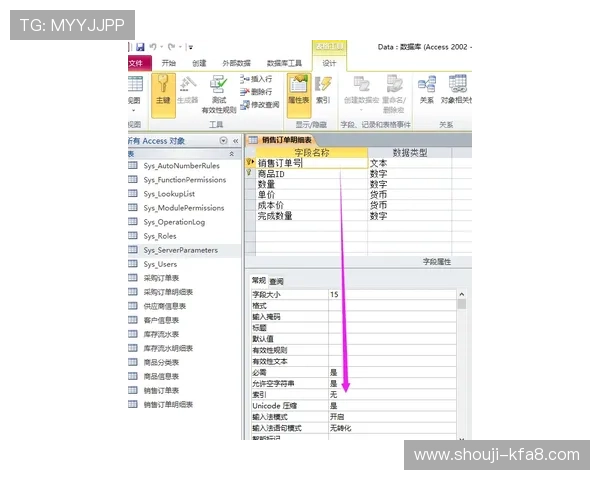600x480 pixels.
Task: Click the 修改查阅 button
Action: (259, 104)
